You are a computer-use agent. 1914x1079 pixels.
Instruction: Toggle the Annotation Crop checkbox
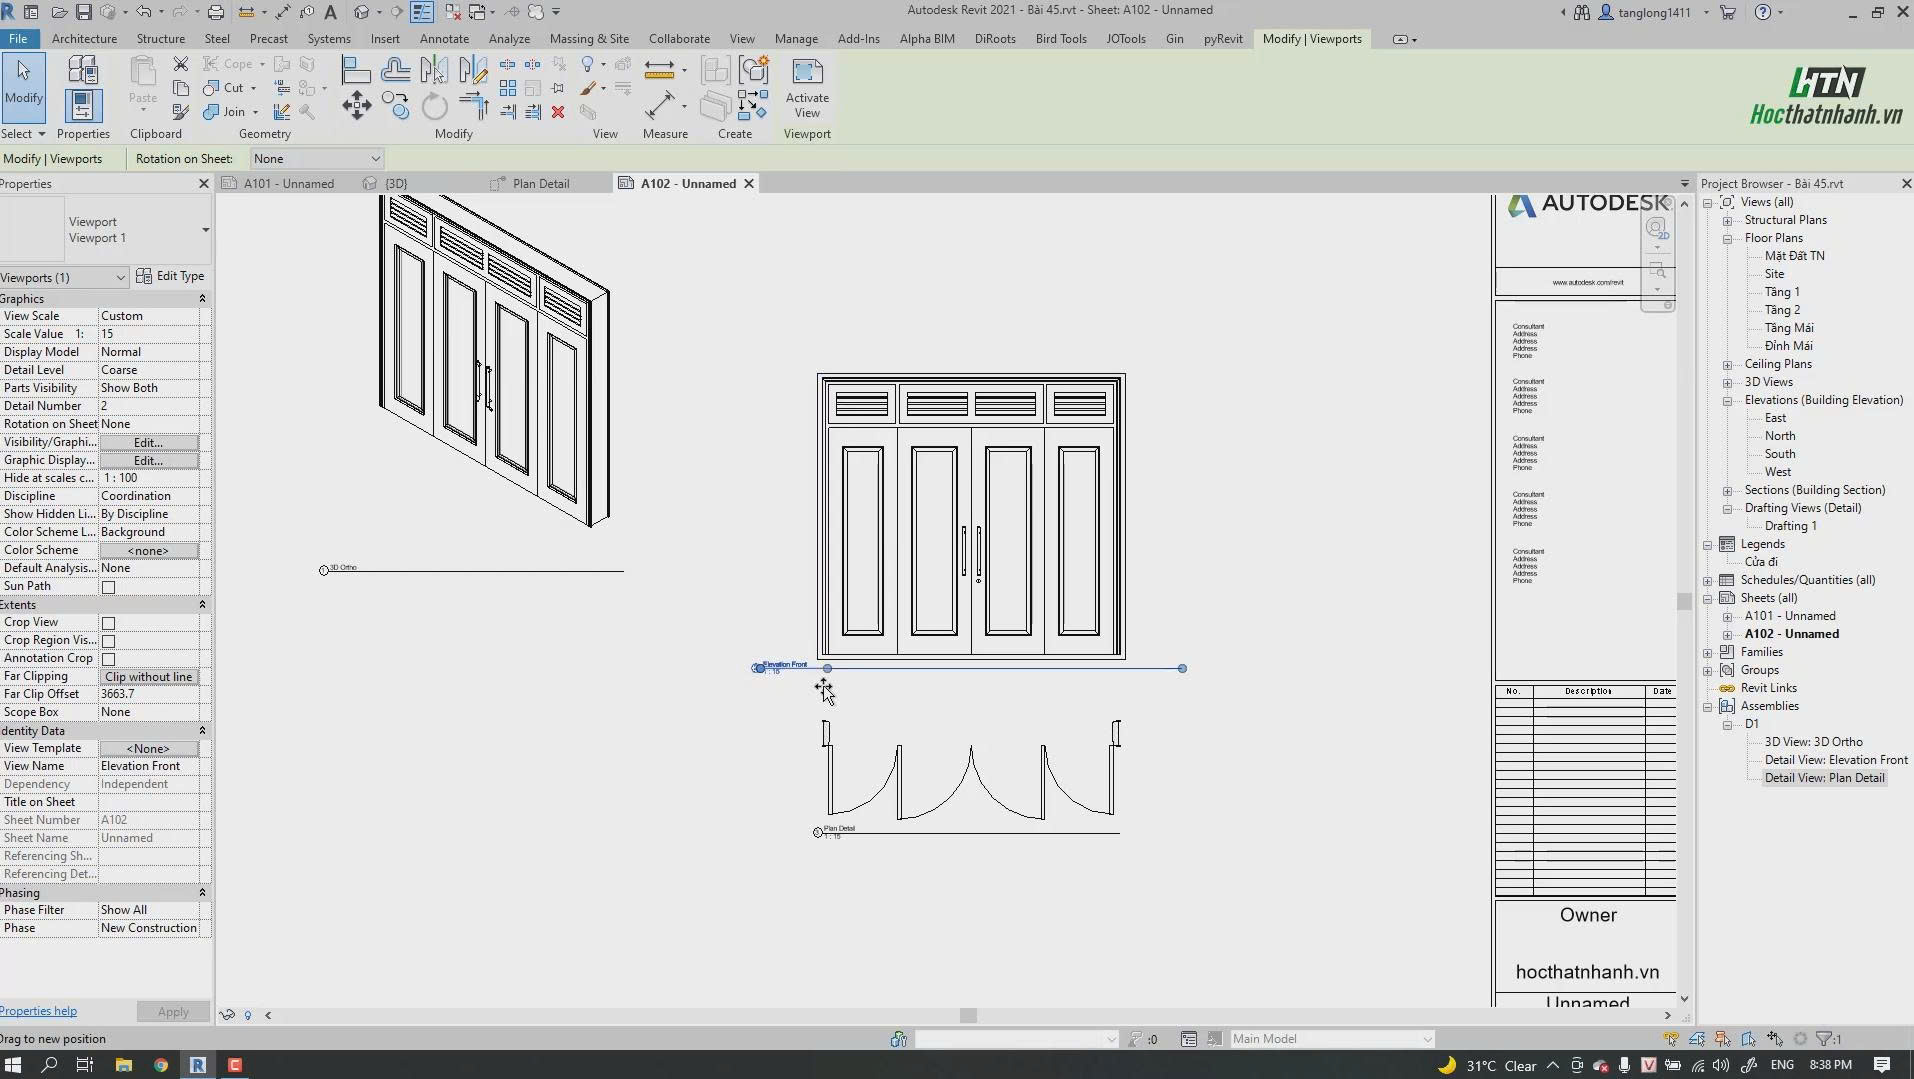point(108,659)
